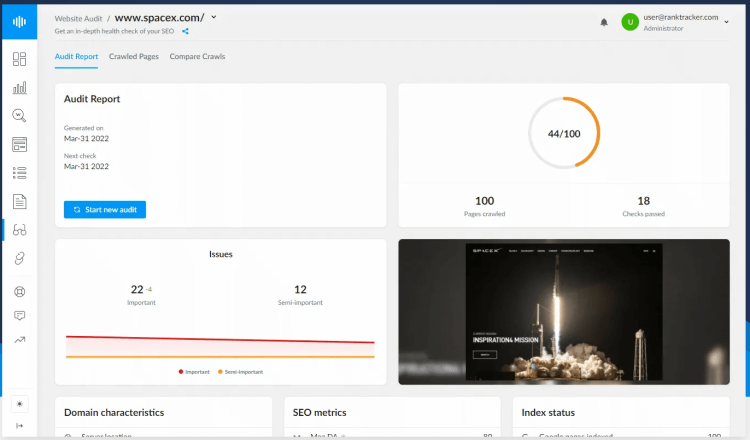Open the checklist list icon in sidebar
The width and height of the screenshot is (750, 440).
(19, 173)
